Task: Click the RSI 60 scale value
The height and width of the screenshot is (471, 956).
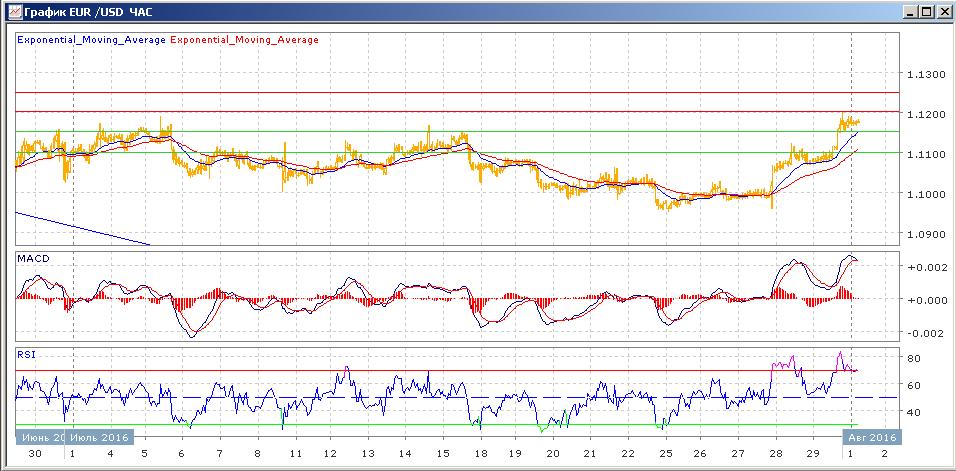Action: [x=915, y=385]
